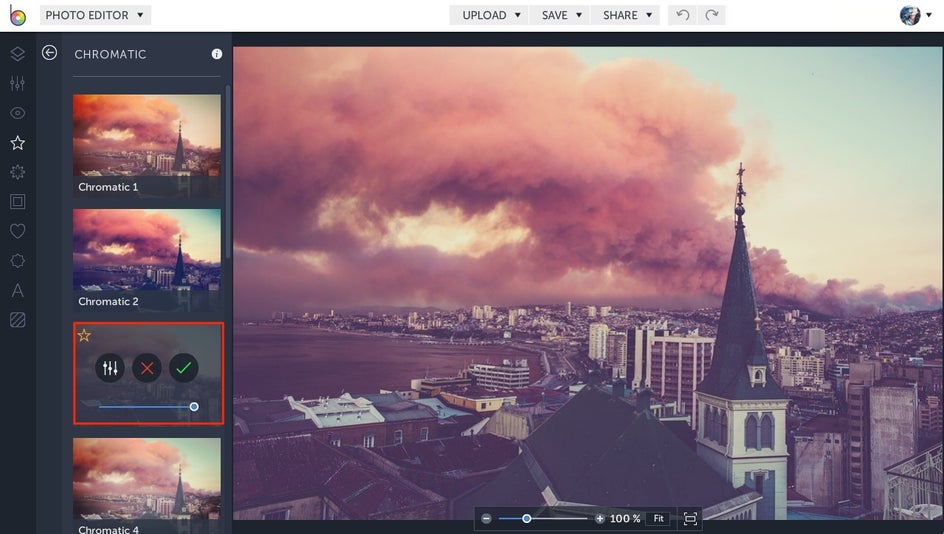Expand the account dropdown arrow
This screenshot has width=944, height=534.
click(929, 15)
